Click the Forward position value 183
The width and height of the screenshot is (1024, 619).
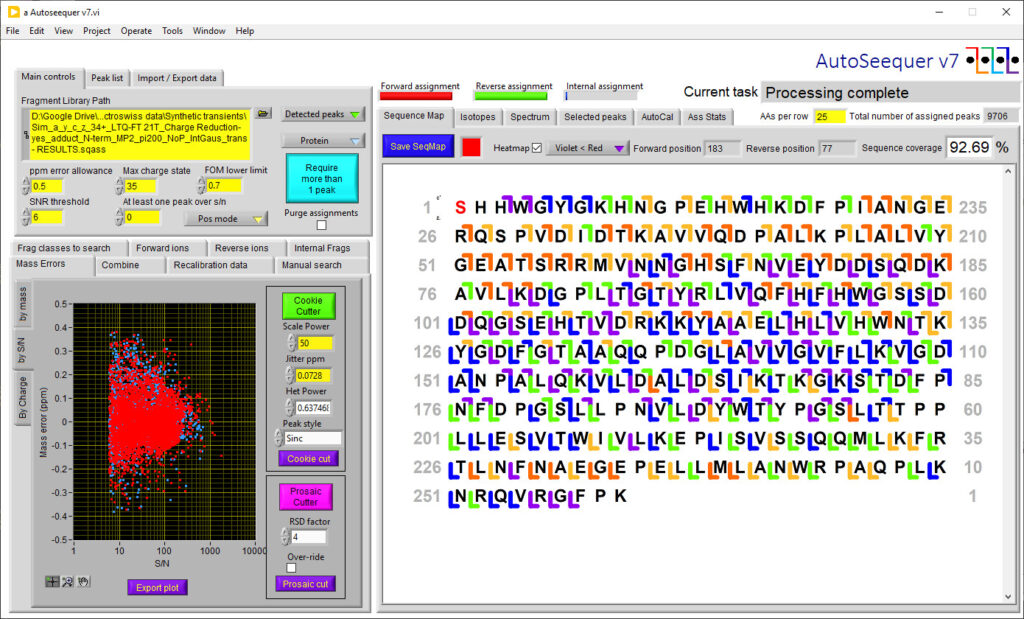pos(723,148)
